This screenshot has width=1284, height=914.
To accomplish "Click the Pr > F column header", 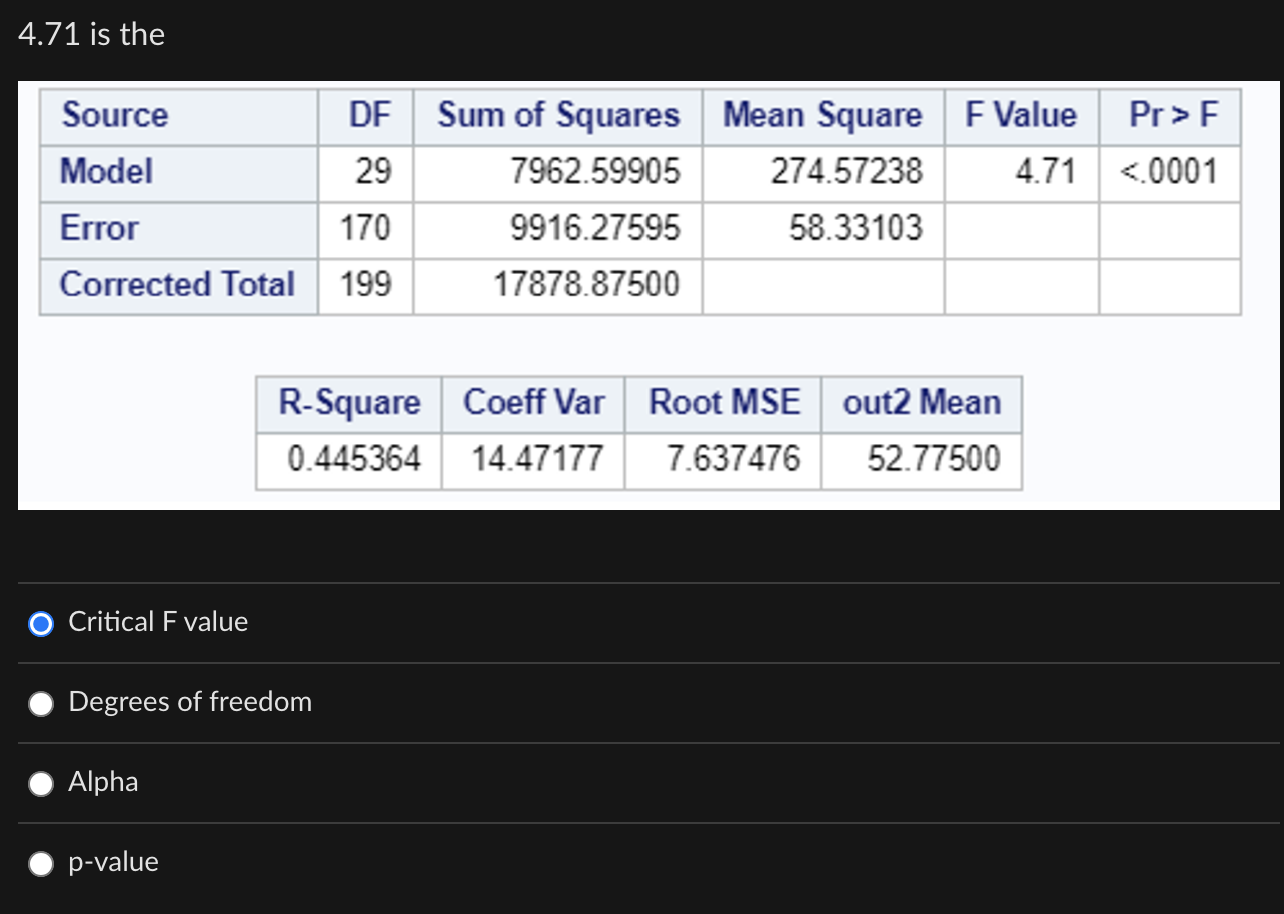I will [x=1169, y=115].
